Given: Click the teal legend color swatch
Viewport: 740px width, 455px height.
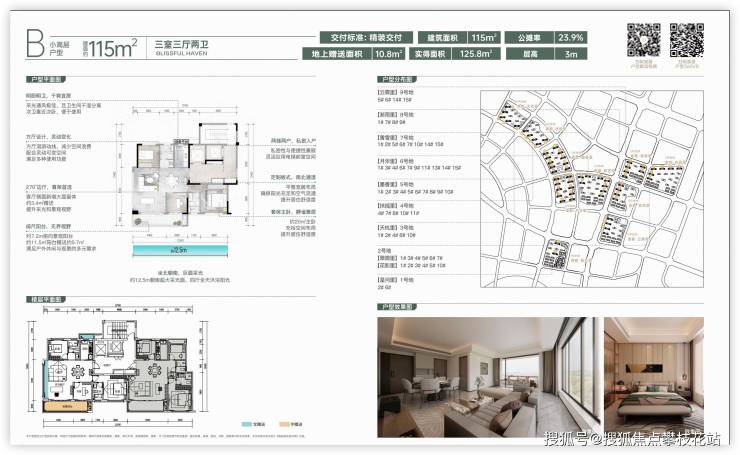Looking at the screenshot, I should pos(247,424).
